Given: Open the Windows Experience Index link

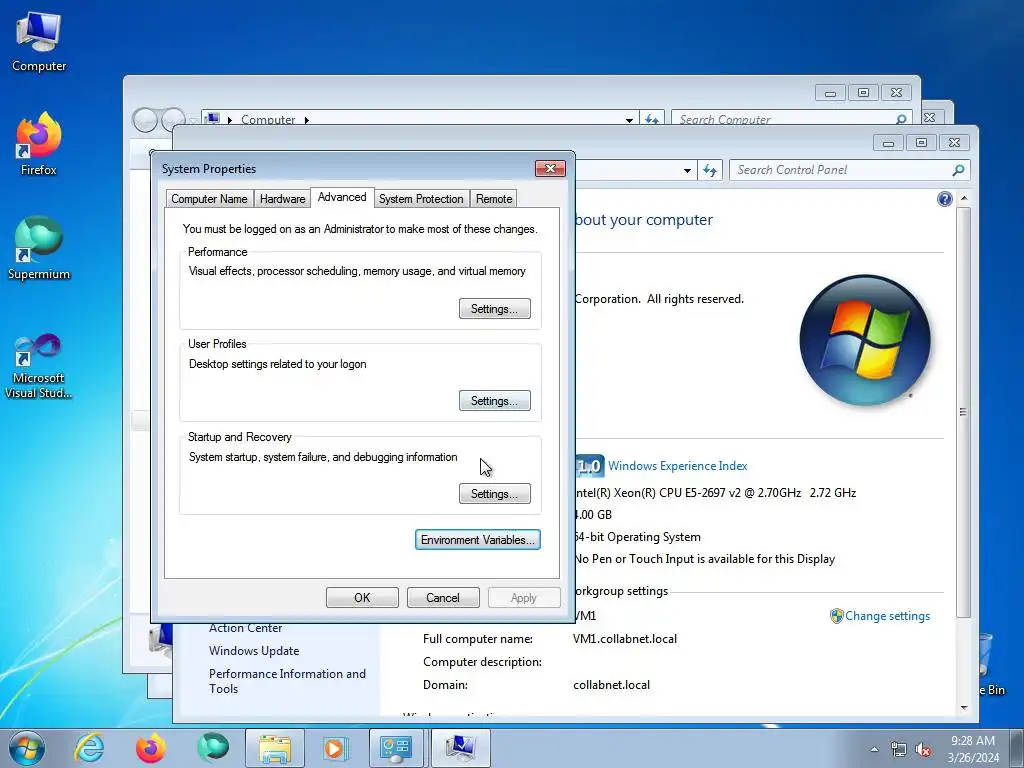Looking at the screenshot, I should point(677,466).
